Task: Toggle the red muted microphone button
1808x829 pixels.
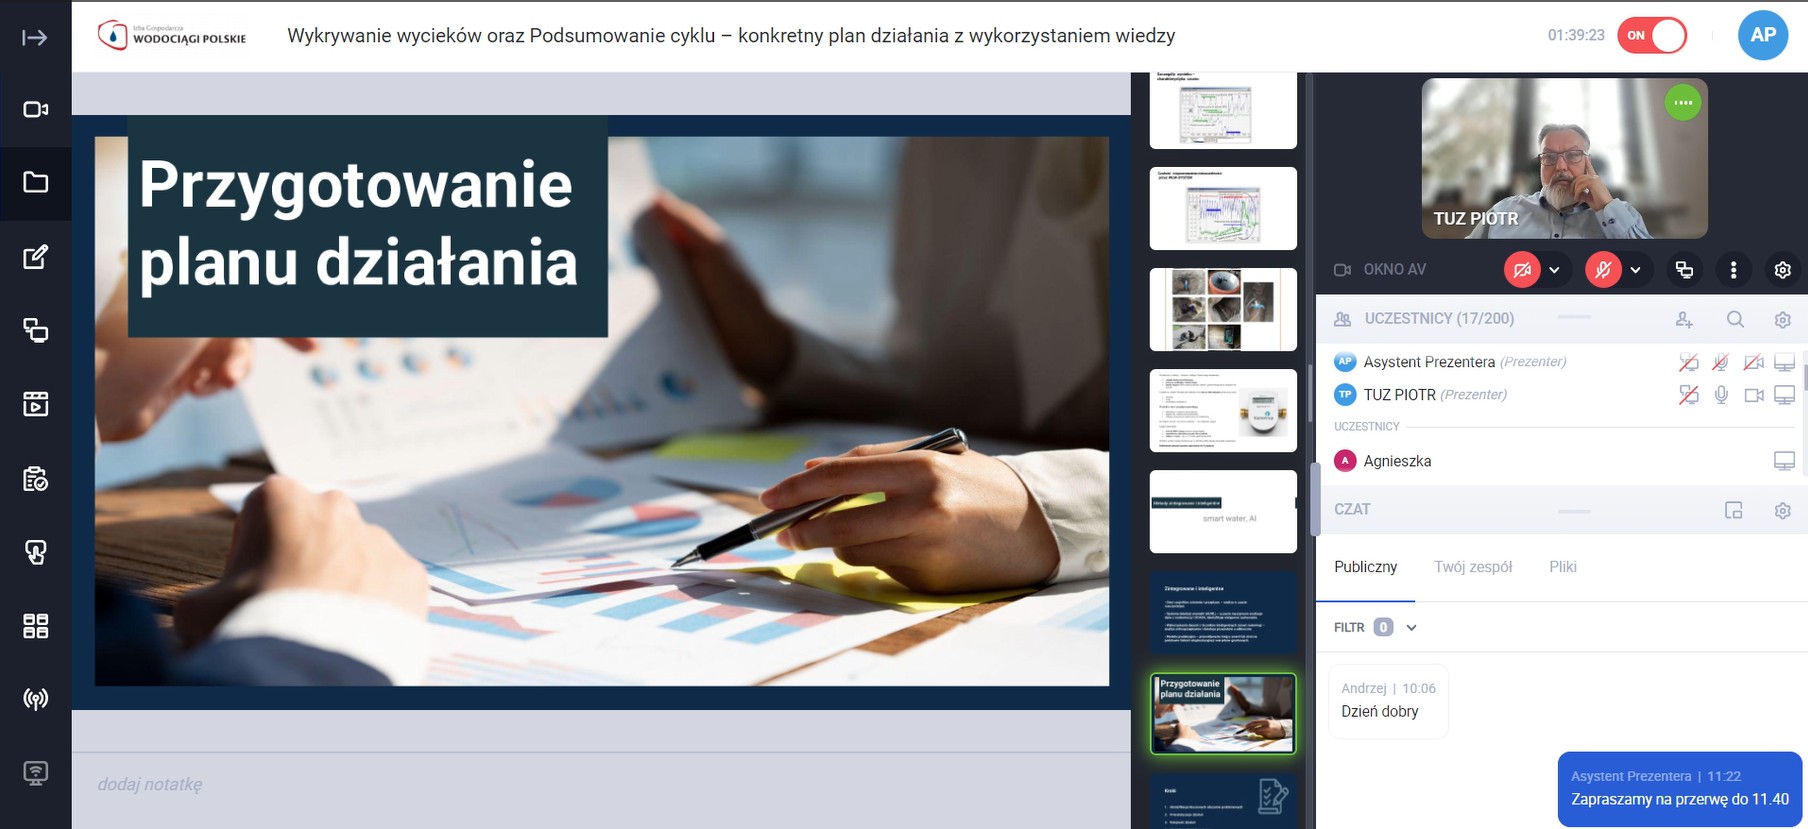Action: tap(1602, 270)
